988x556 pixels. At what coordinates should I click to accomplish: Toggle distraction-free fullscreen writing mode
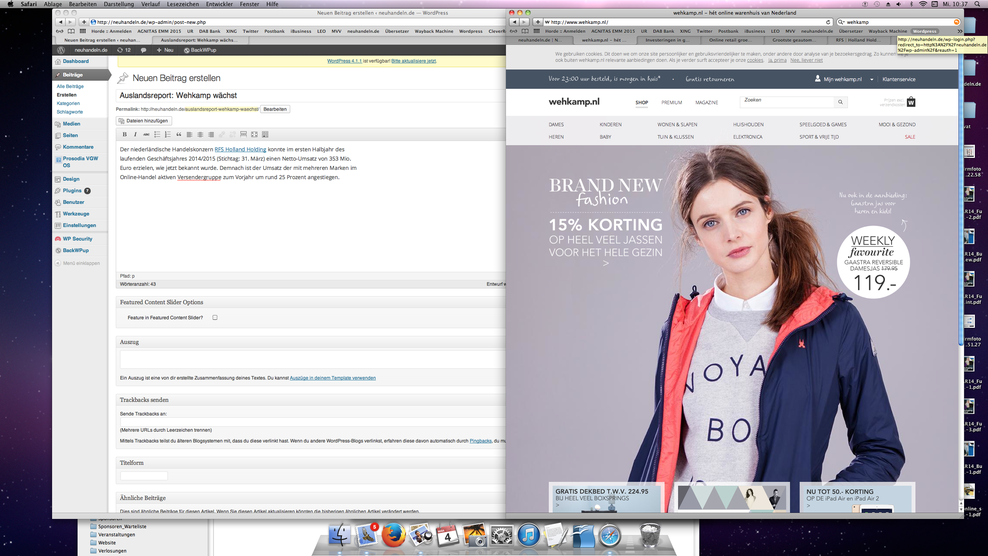click(254, 134)
